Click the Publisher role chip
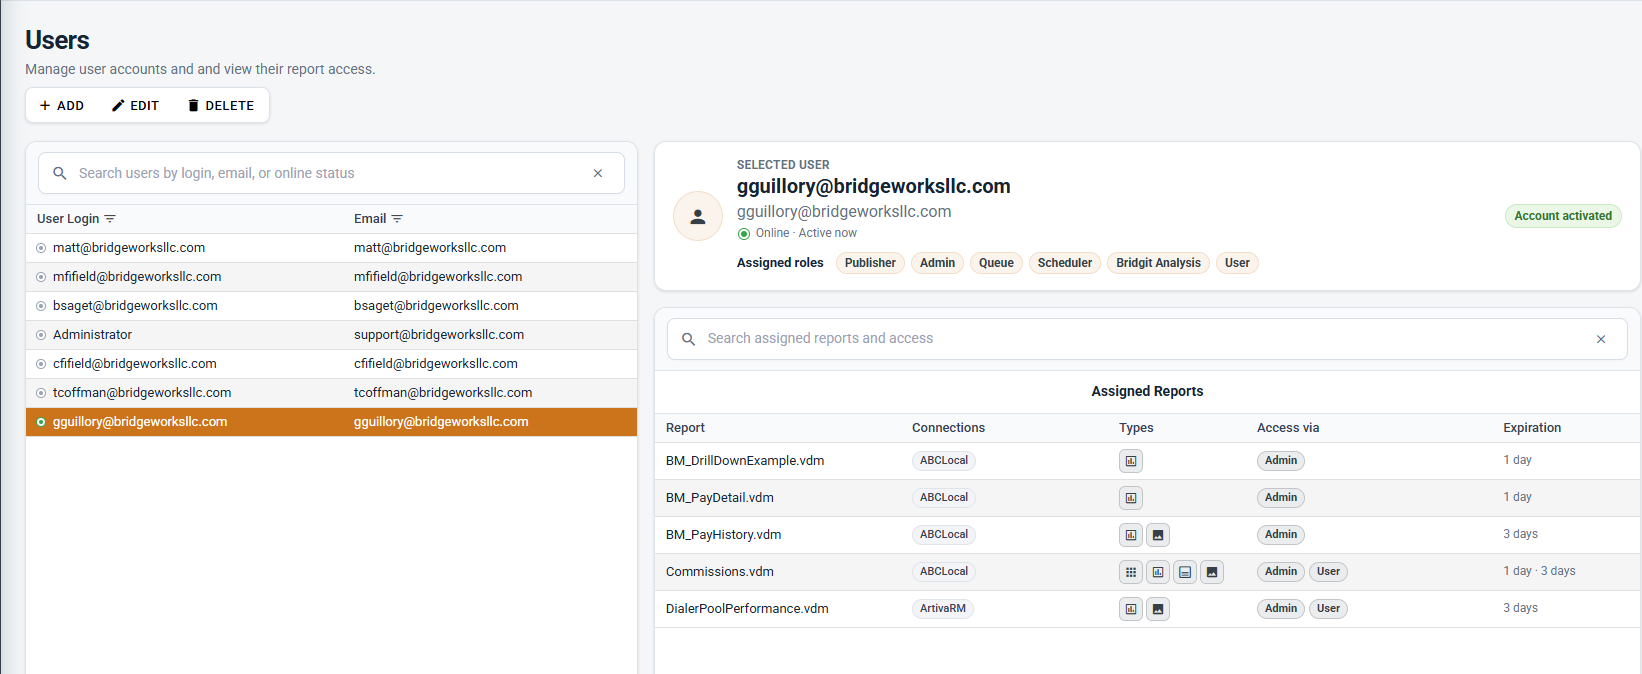 [870, 263]
